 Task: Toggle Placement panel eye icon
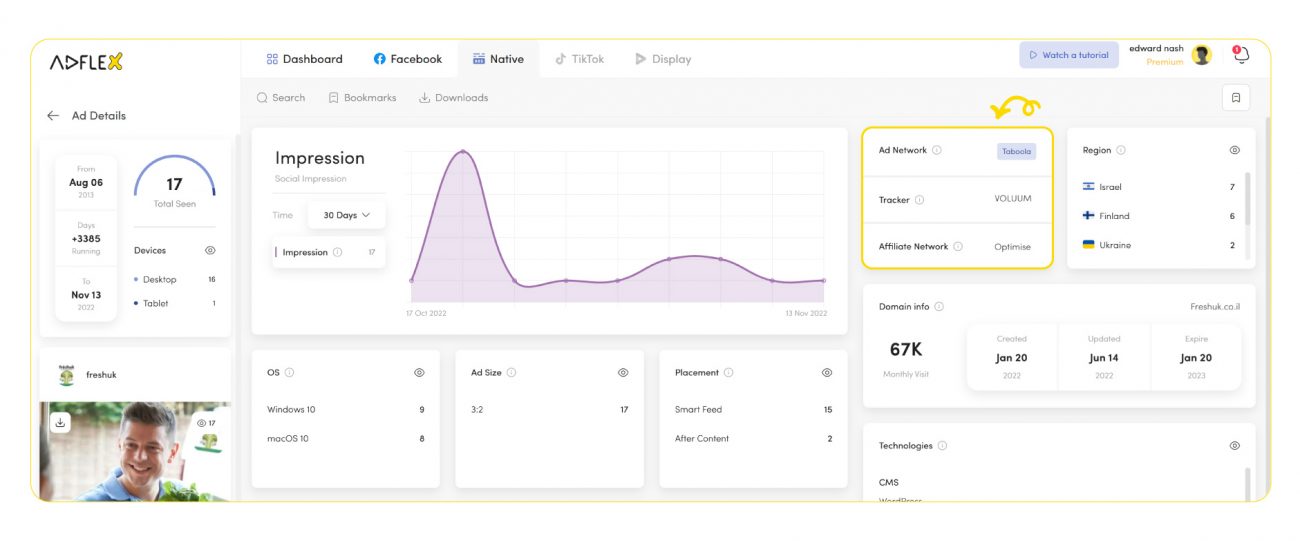pyautogui.click(x=827, y=373)
